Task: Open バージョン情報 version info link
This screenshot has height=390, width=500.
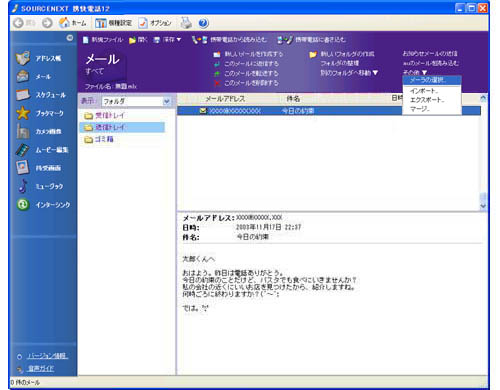Action: coord(48,356)
